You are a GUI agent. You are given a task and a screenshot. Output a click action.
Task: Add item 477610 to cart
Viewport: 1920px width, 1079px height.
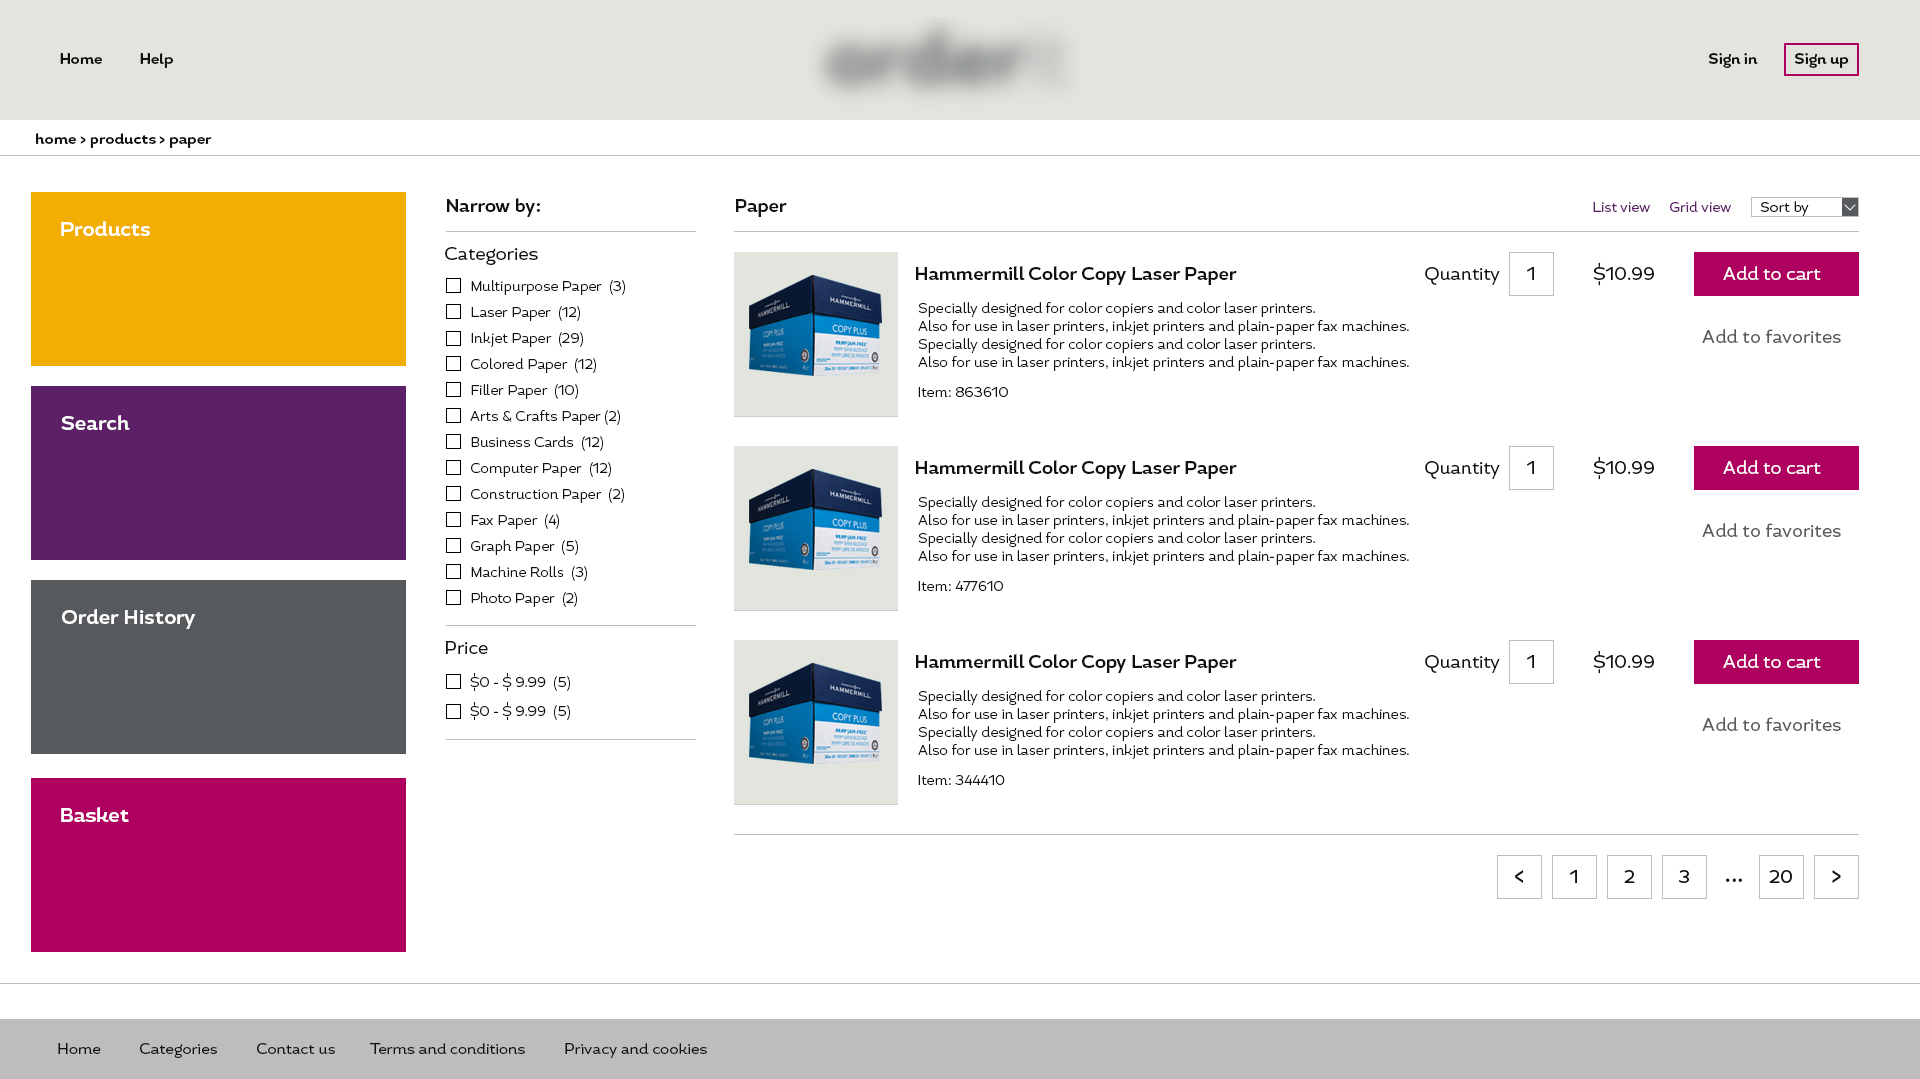click(1775, 468)
